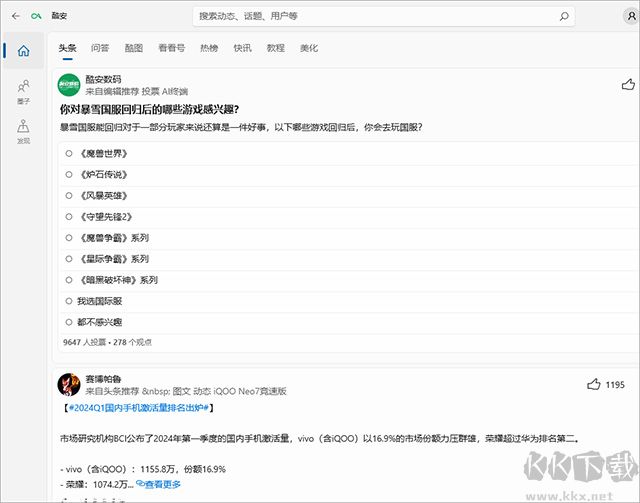Select poll option 《守望先锋2》
The width and height of the screenshot is (640, 503).
(69, 217)
